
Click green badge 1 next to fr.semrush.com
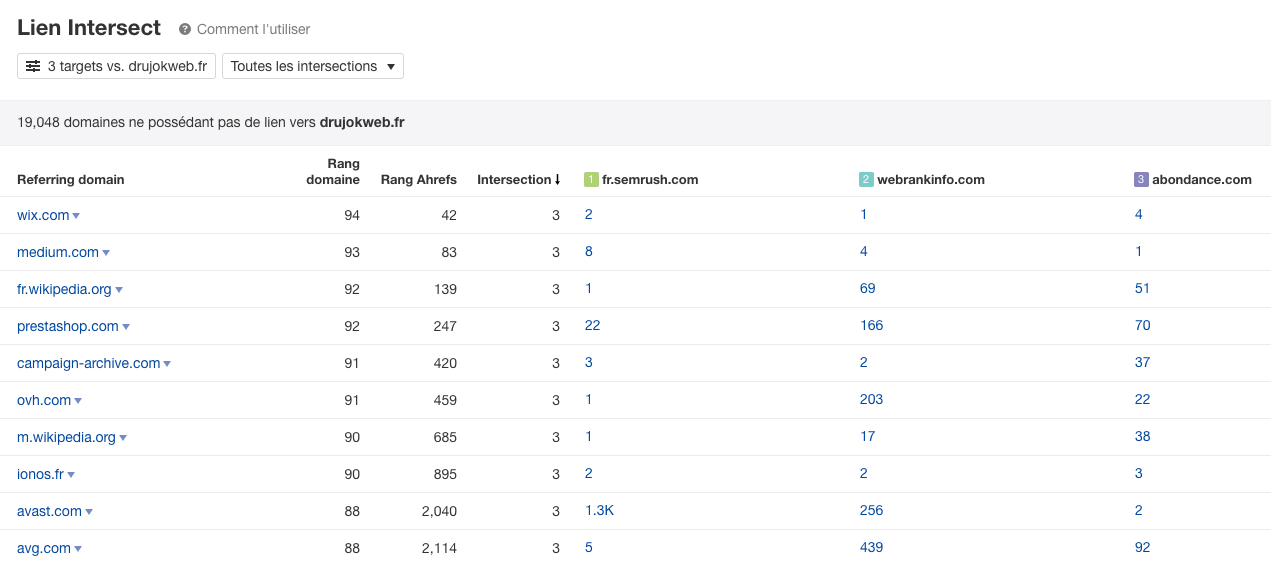591,180
